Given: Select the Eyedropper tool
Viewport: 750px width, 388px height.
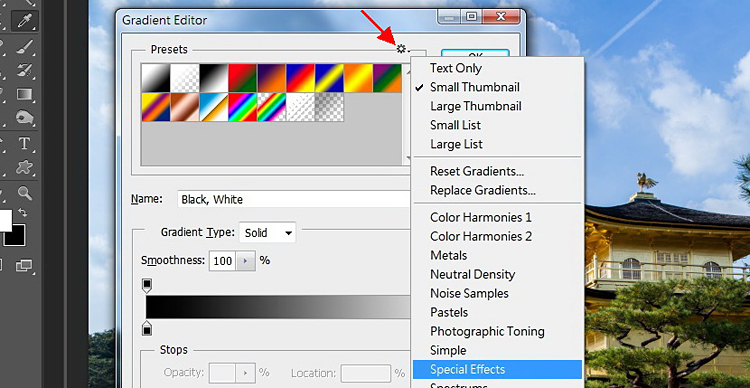Looking at the screenshot, I should click(23, 20).
